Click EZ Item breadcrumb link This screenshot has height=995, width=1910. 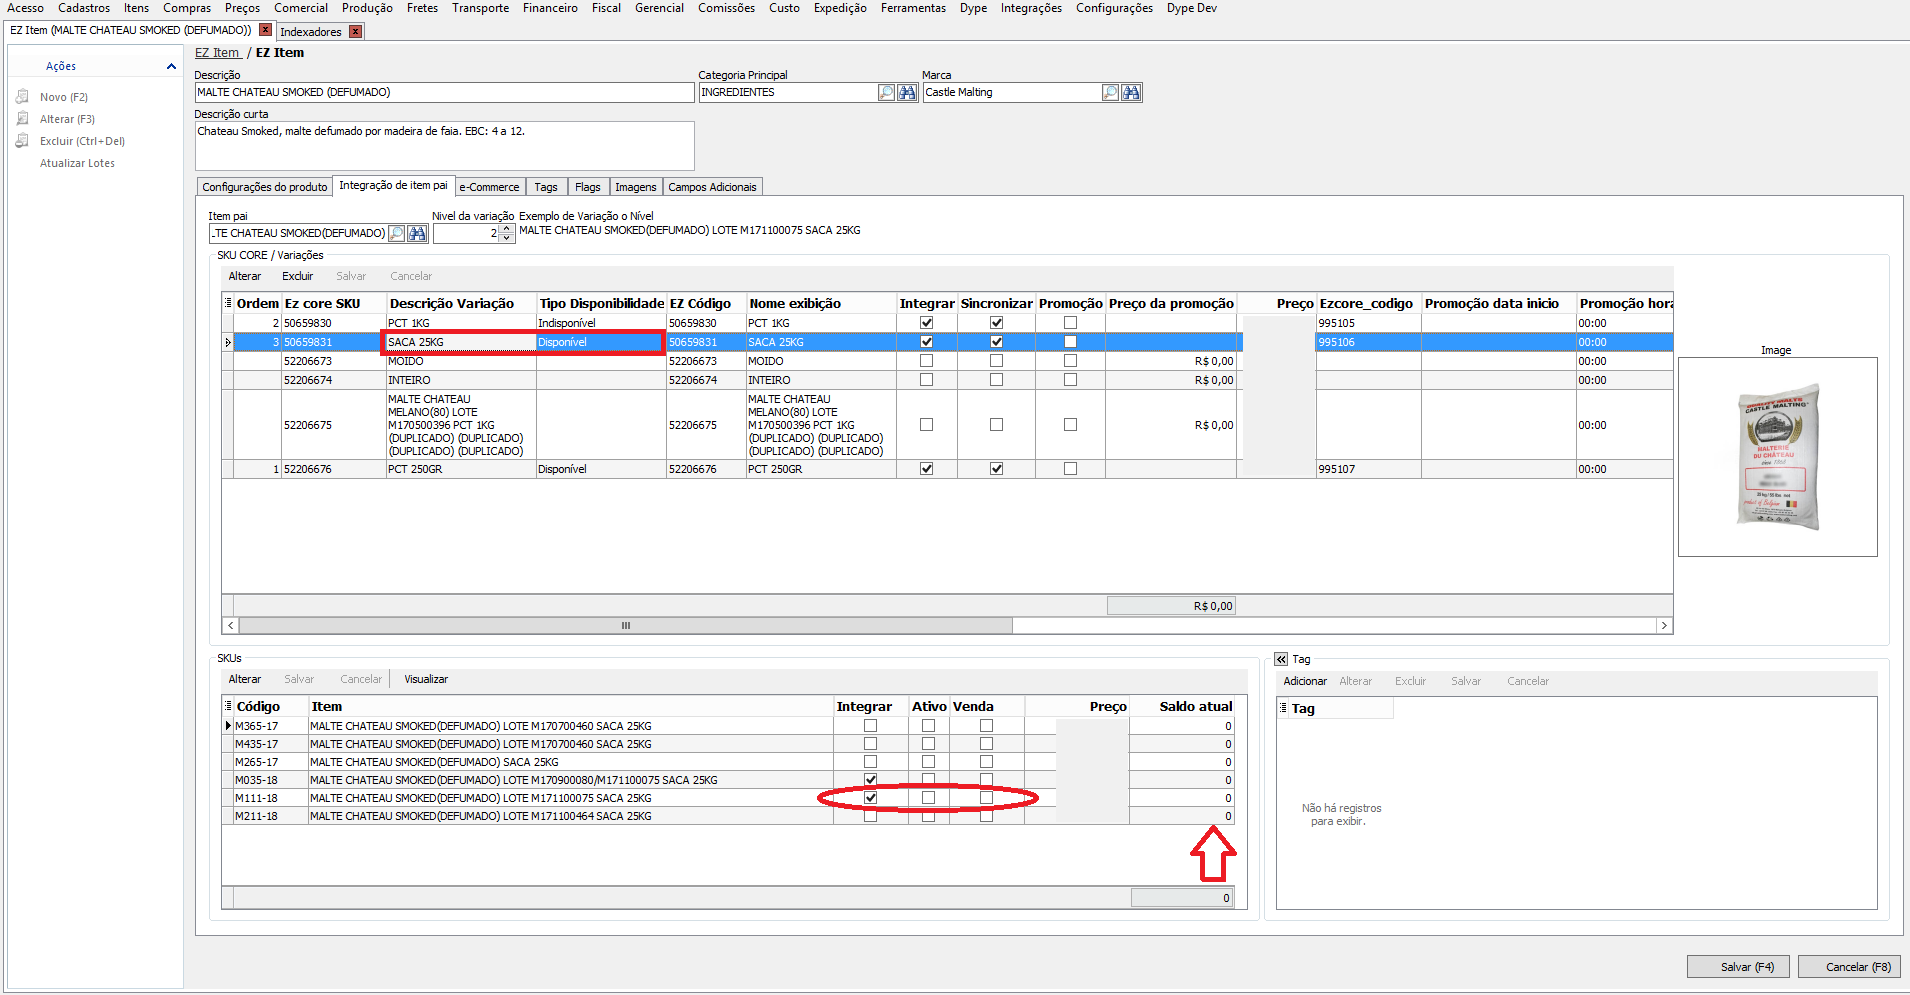point(217,53)
